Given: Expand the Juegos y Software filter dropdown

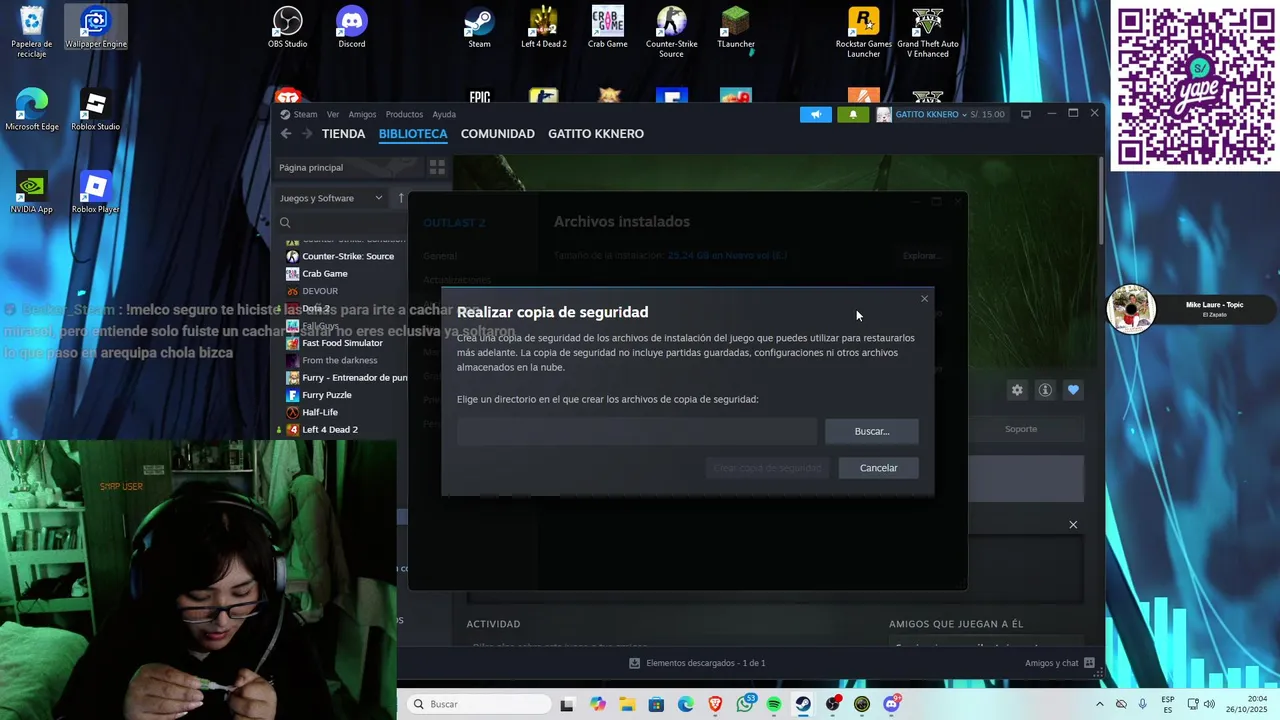Looking at the screenshot, I should coord(331,198).
